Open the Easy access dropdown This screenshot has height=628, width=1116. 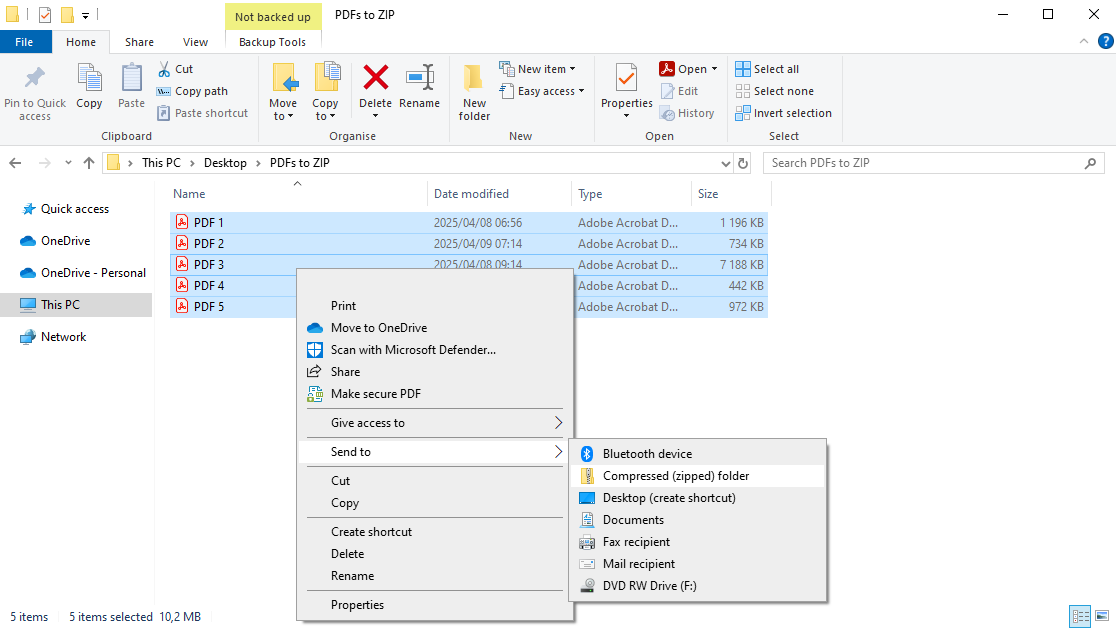543,90
